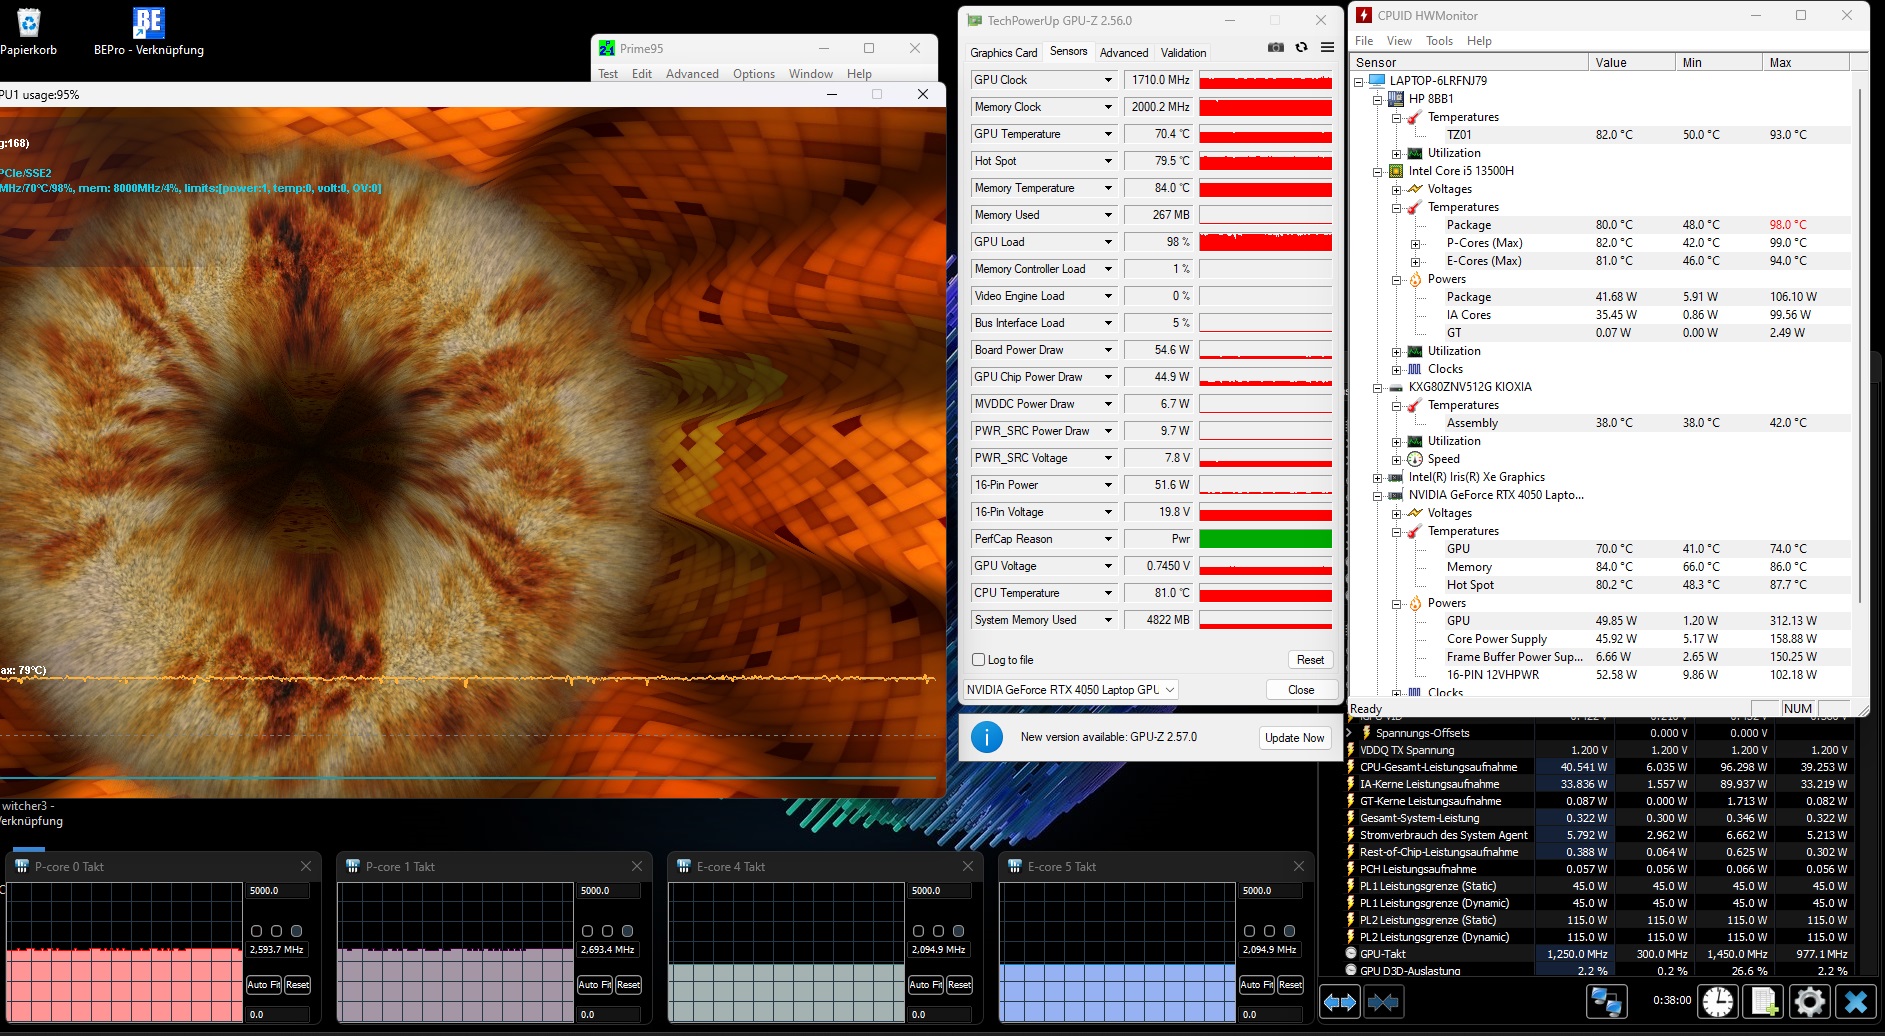The height and width of the screenshot is (1036, 1885).
Task: Open the GPU-Z hamburger menu
Action: click(1327, 48)
